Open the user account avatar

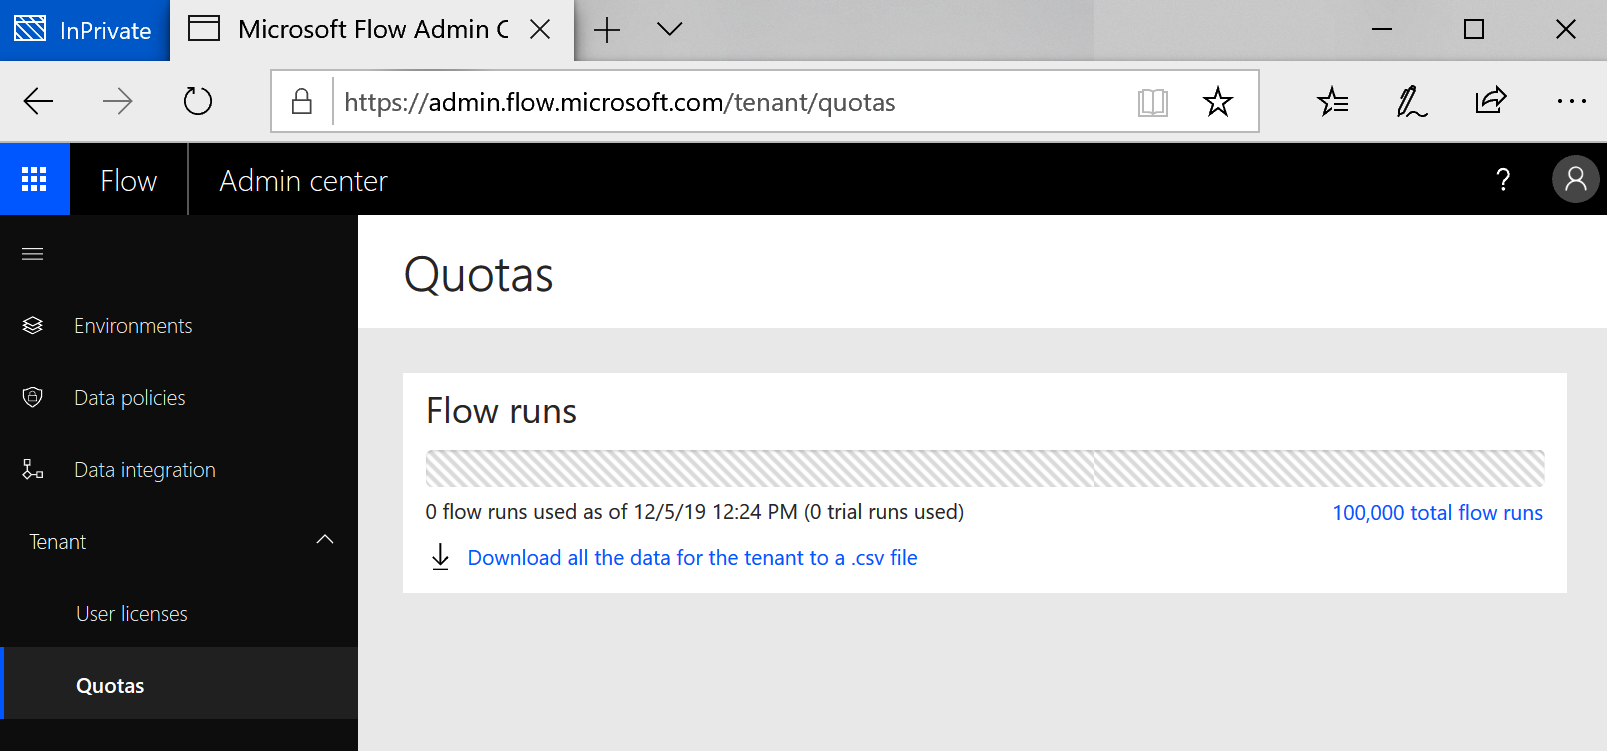tap(1575, 179)
